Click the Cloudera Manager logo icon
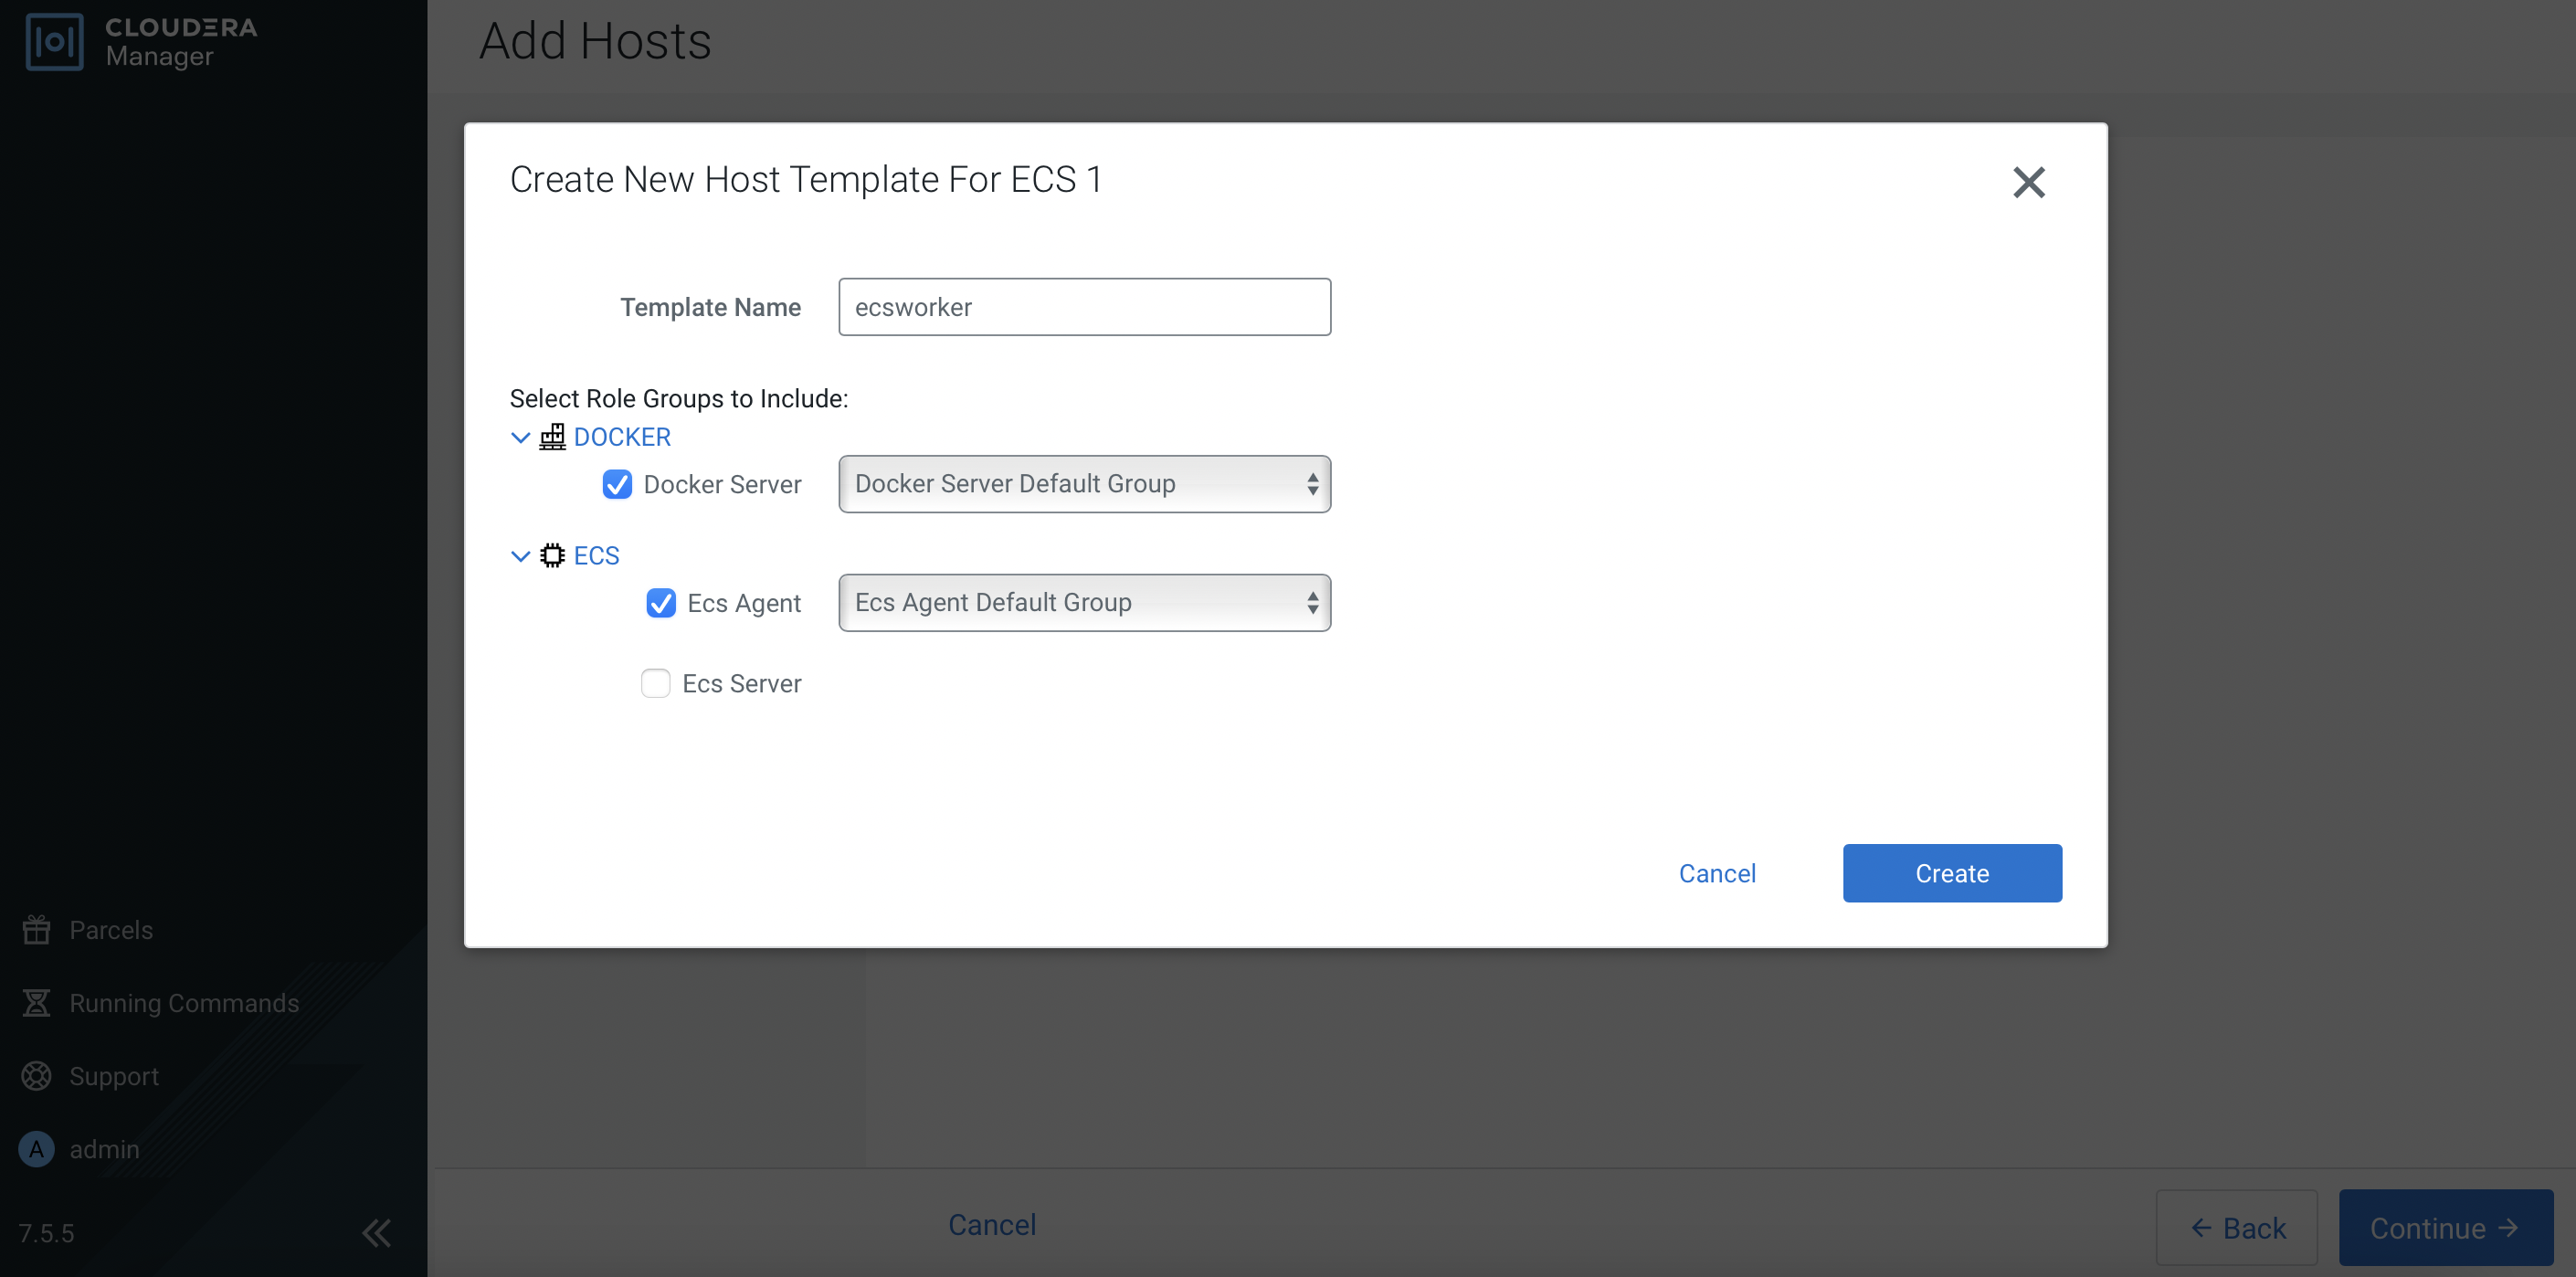2576x1277 pixels. [54, 42]
